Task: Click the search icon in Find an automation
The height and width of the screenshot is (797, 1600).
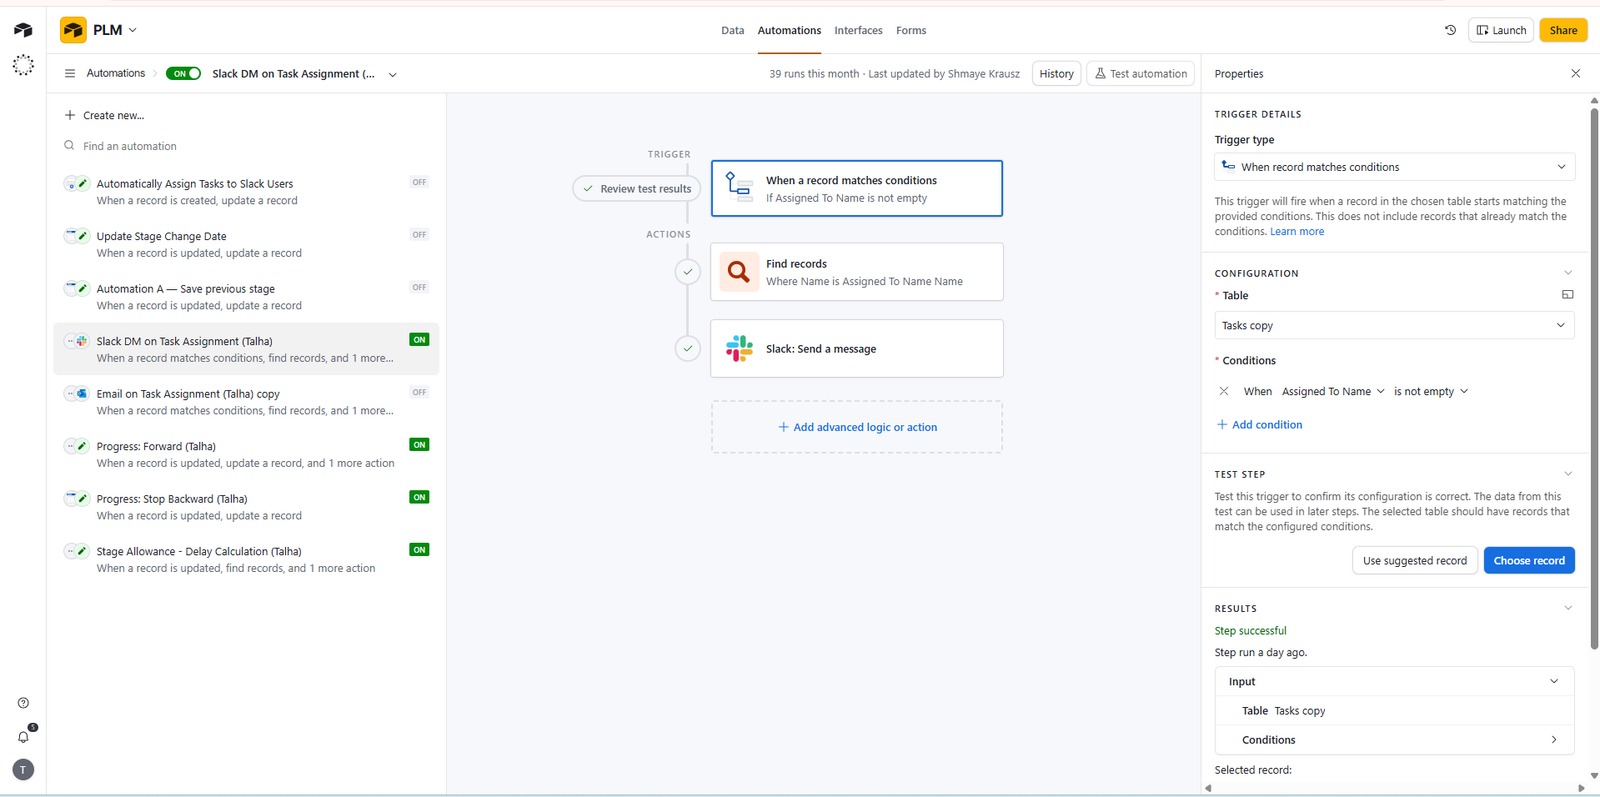Action: pos(69,146)
